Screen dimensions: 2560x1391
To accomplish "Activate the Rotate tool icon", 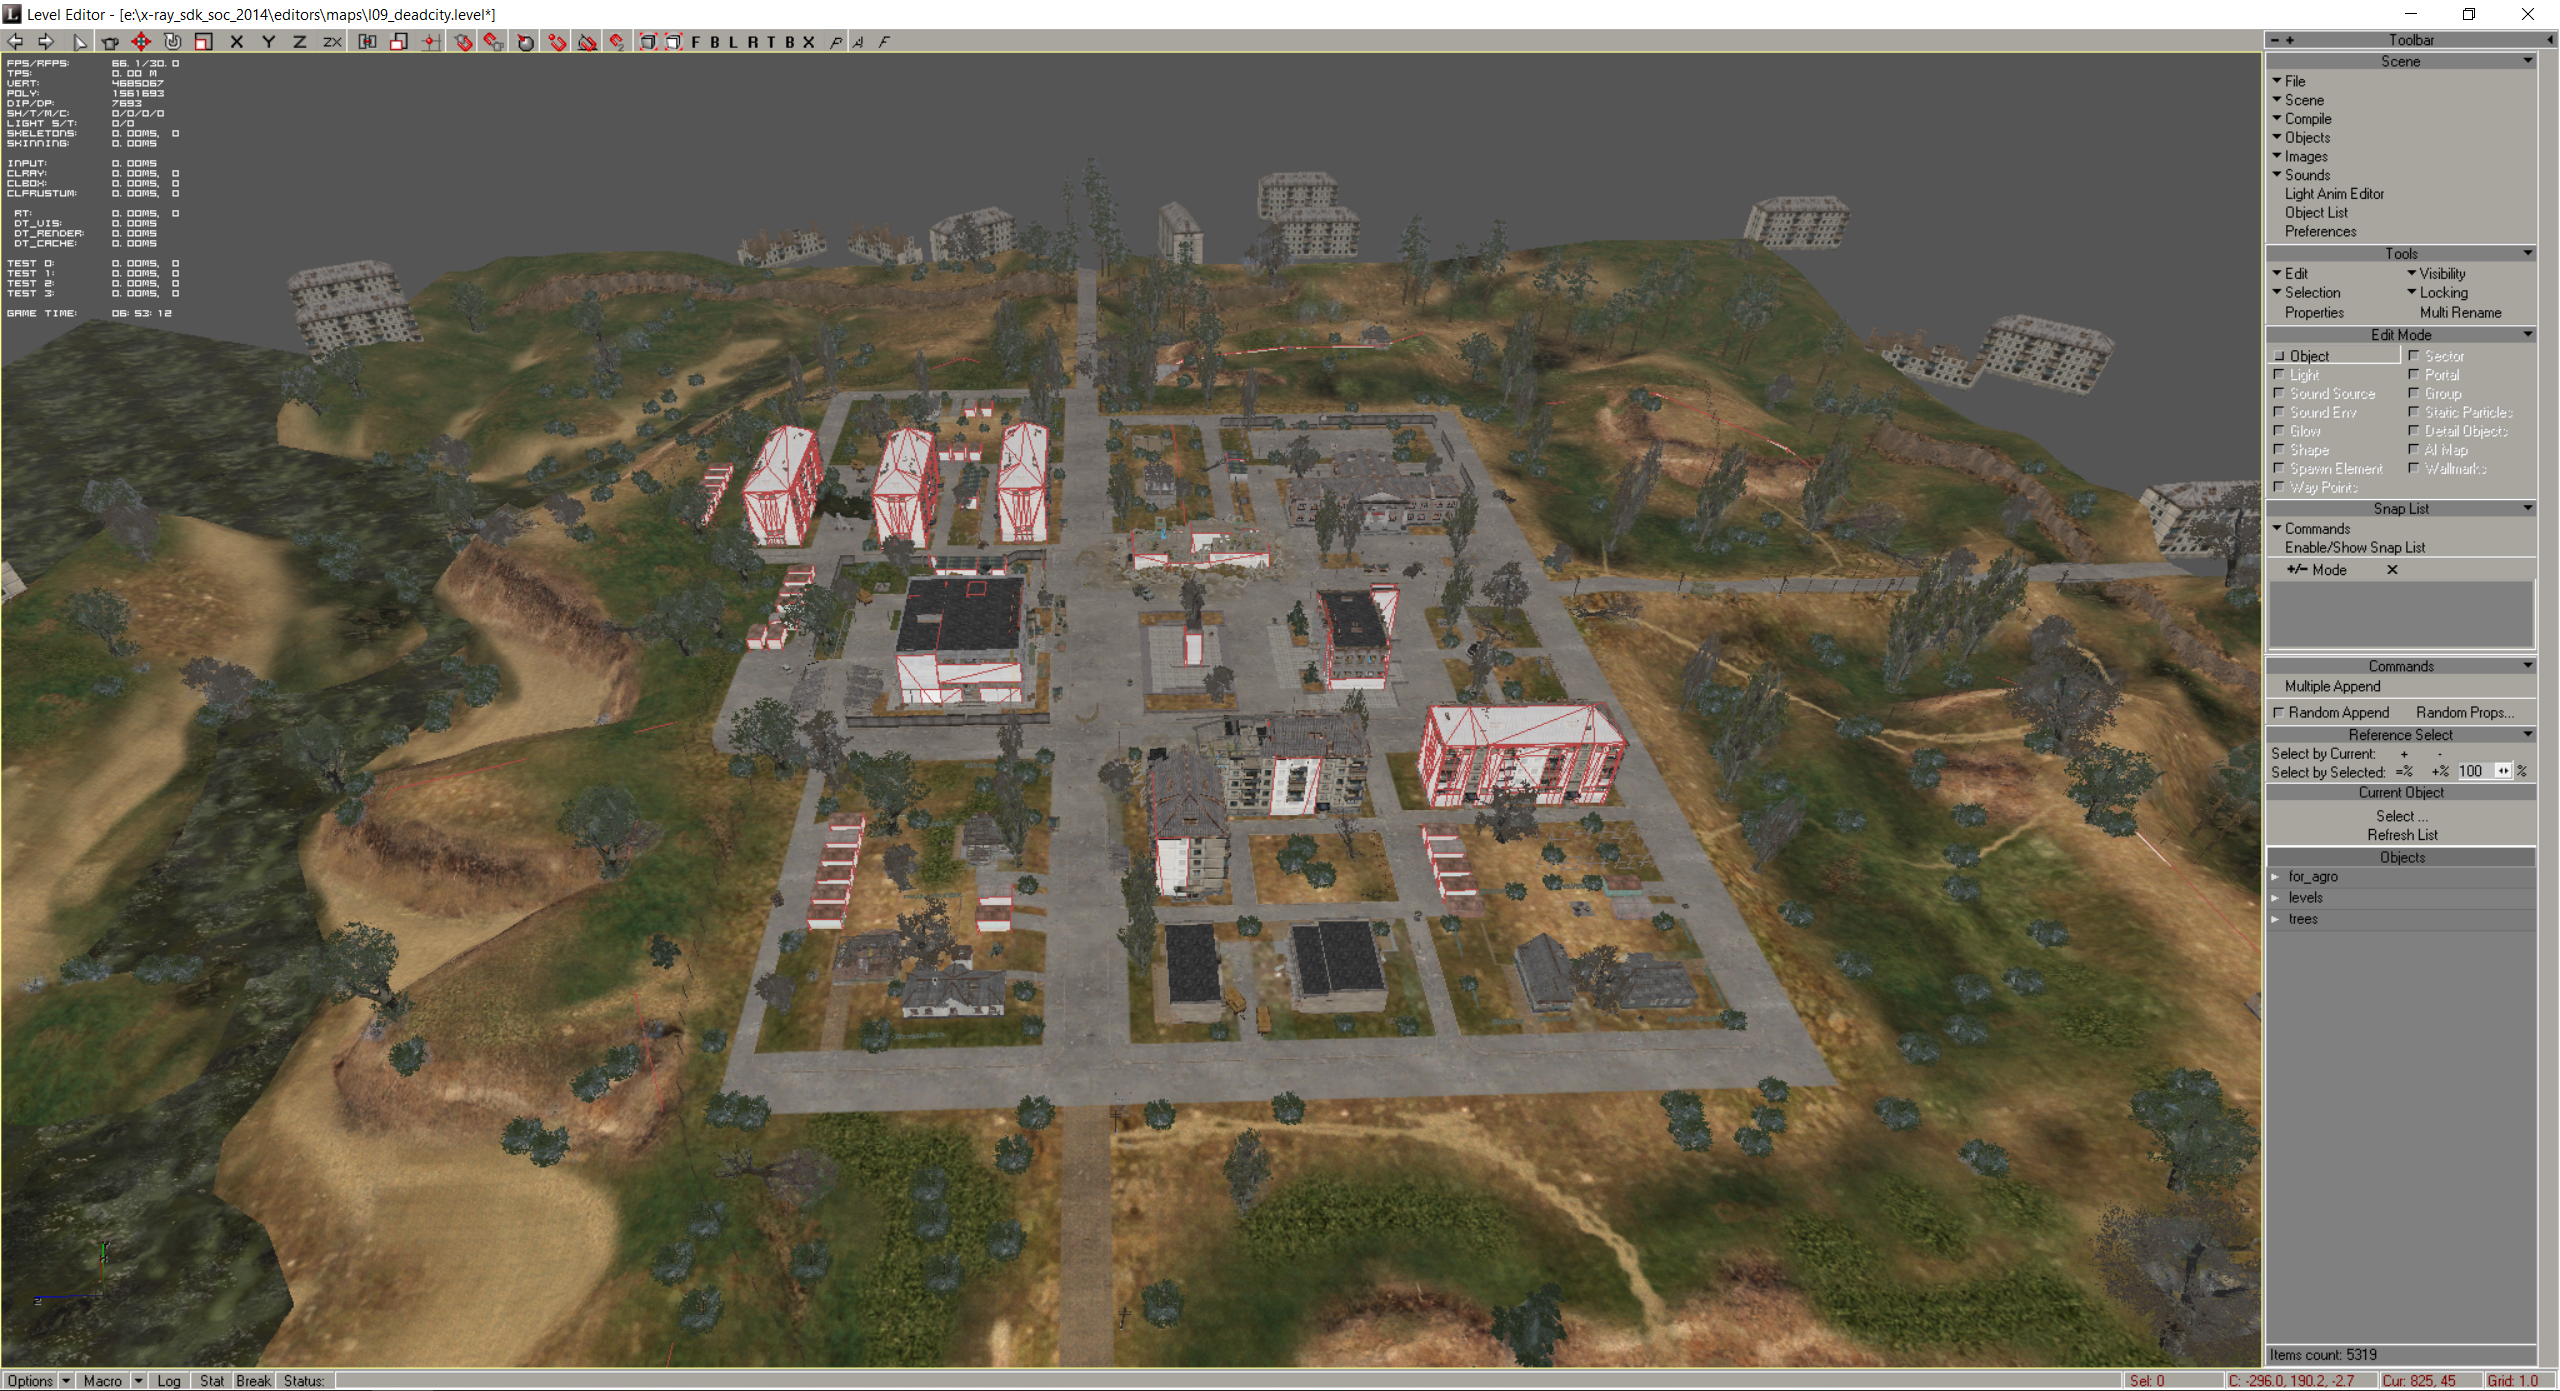I will [172, 42].
